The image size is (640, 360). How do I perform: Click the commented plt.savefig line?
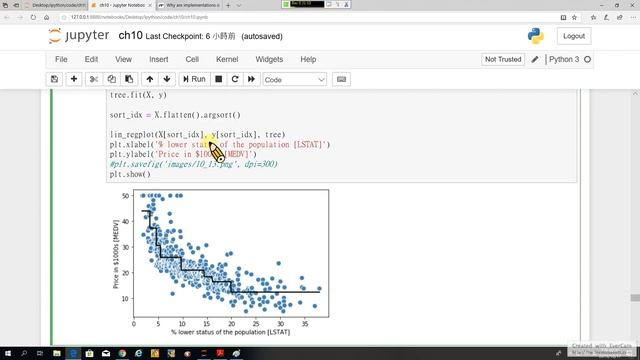pos(193,164)
